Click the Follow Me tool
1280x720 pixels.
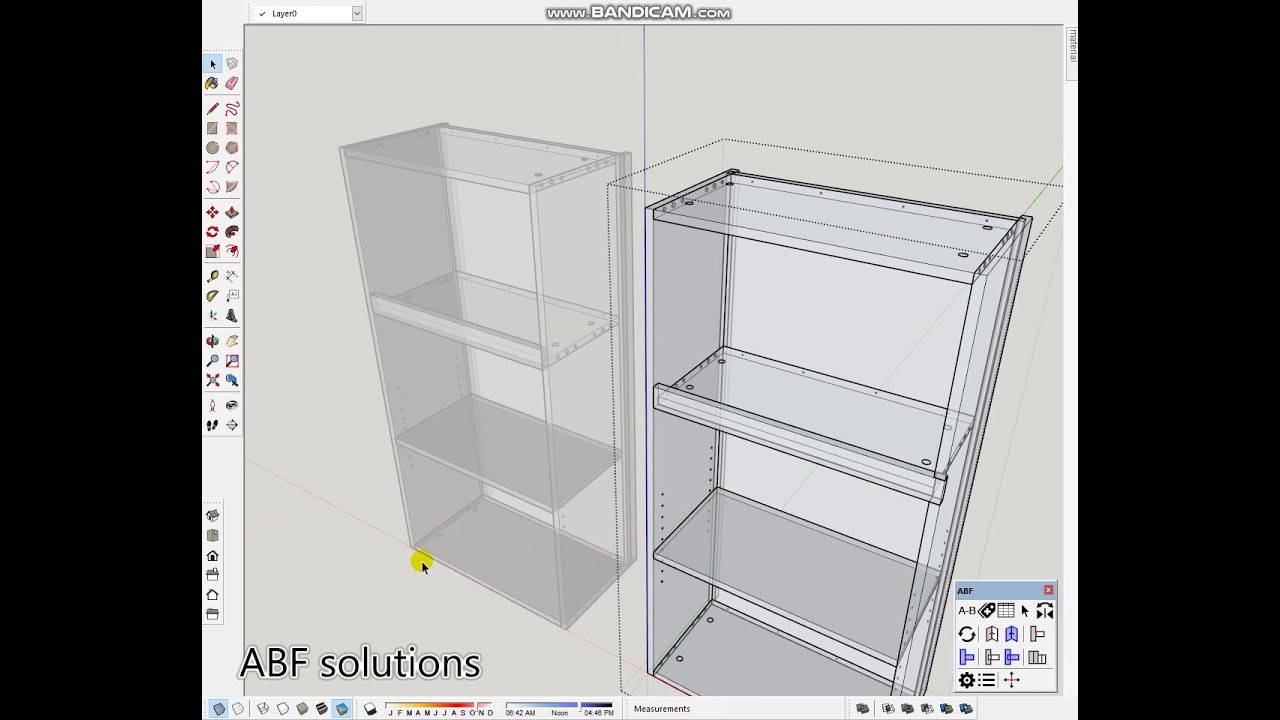tap(232, 232)
